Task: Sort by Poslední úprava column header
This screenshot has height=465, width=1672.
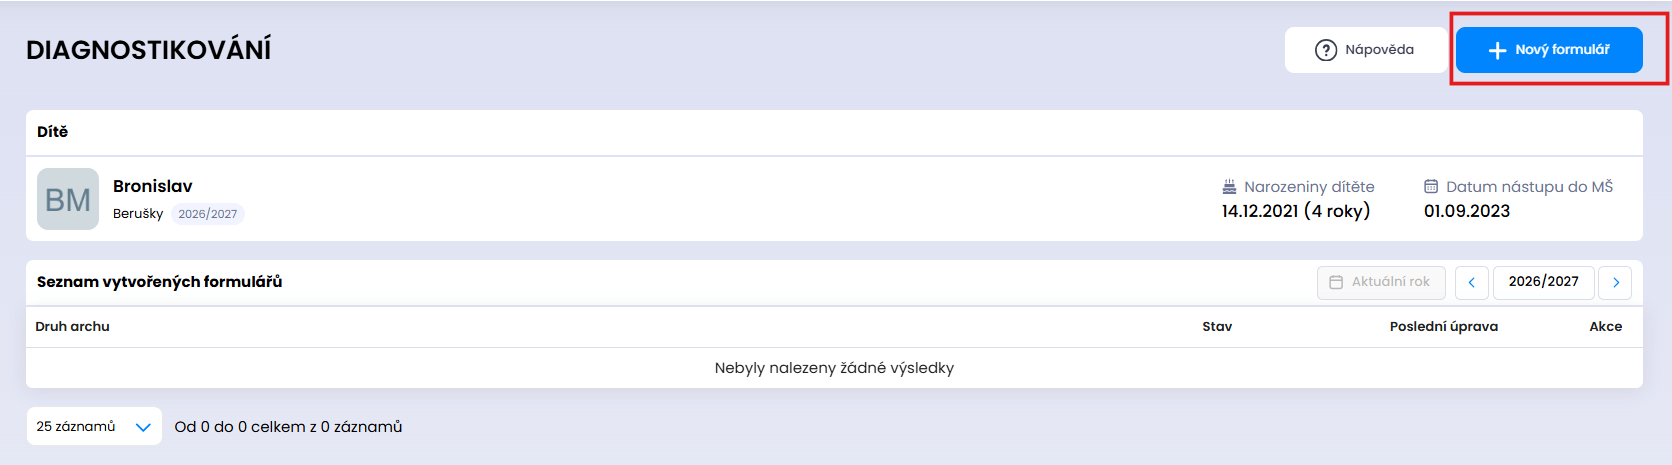Action: [1444, 326]
